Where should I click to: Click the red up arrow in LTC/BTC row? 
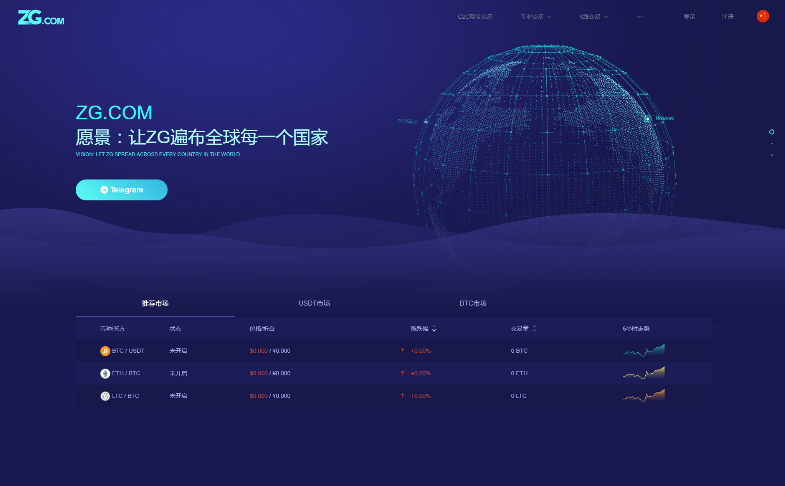pos(402,396)
